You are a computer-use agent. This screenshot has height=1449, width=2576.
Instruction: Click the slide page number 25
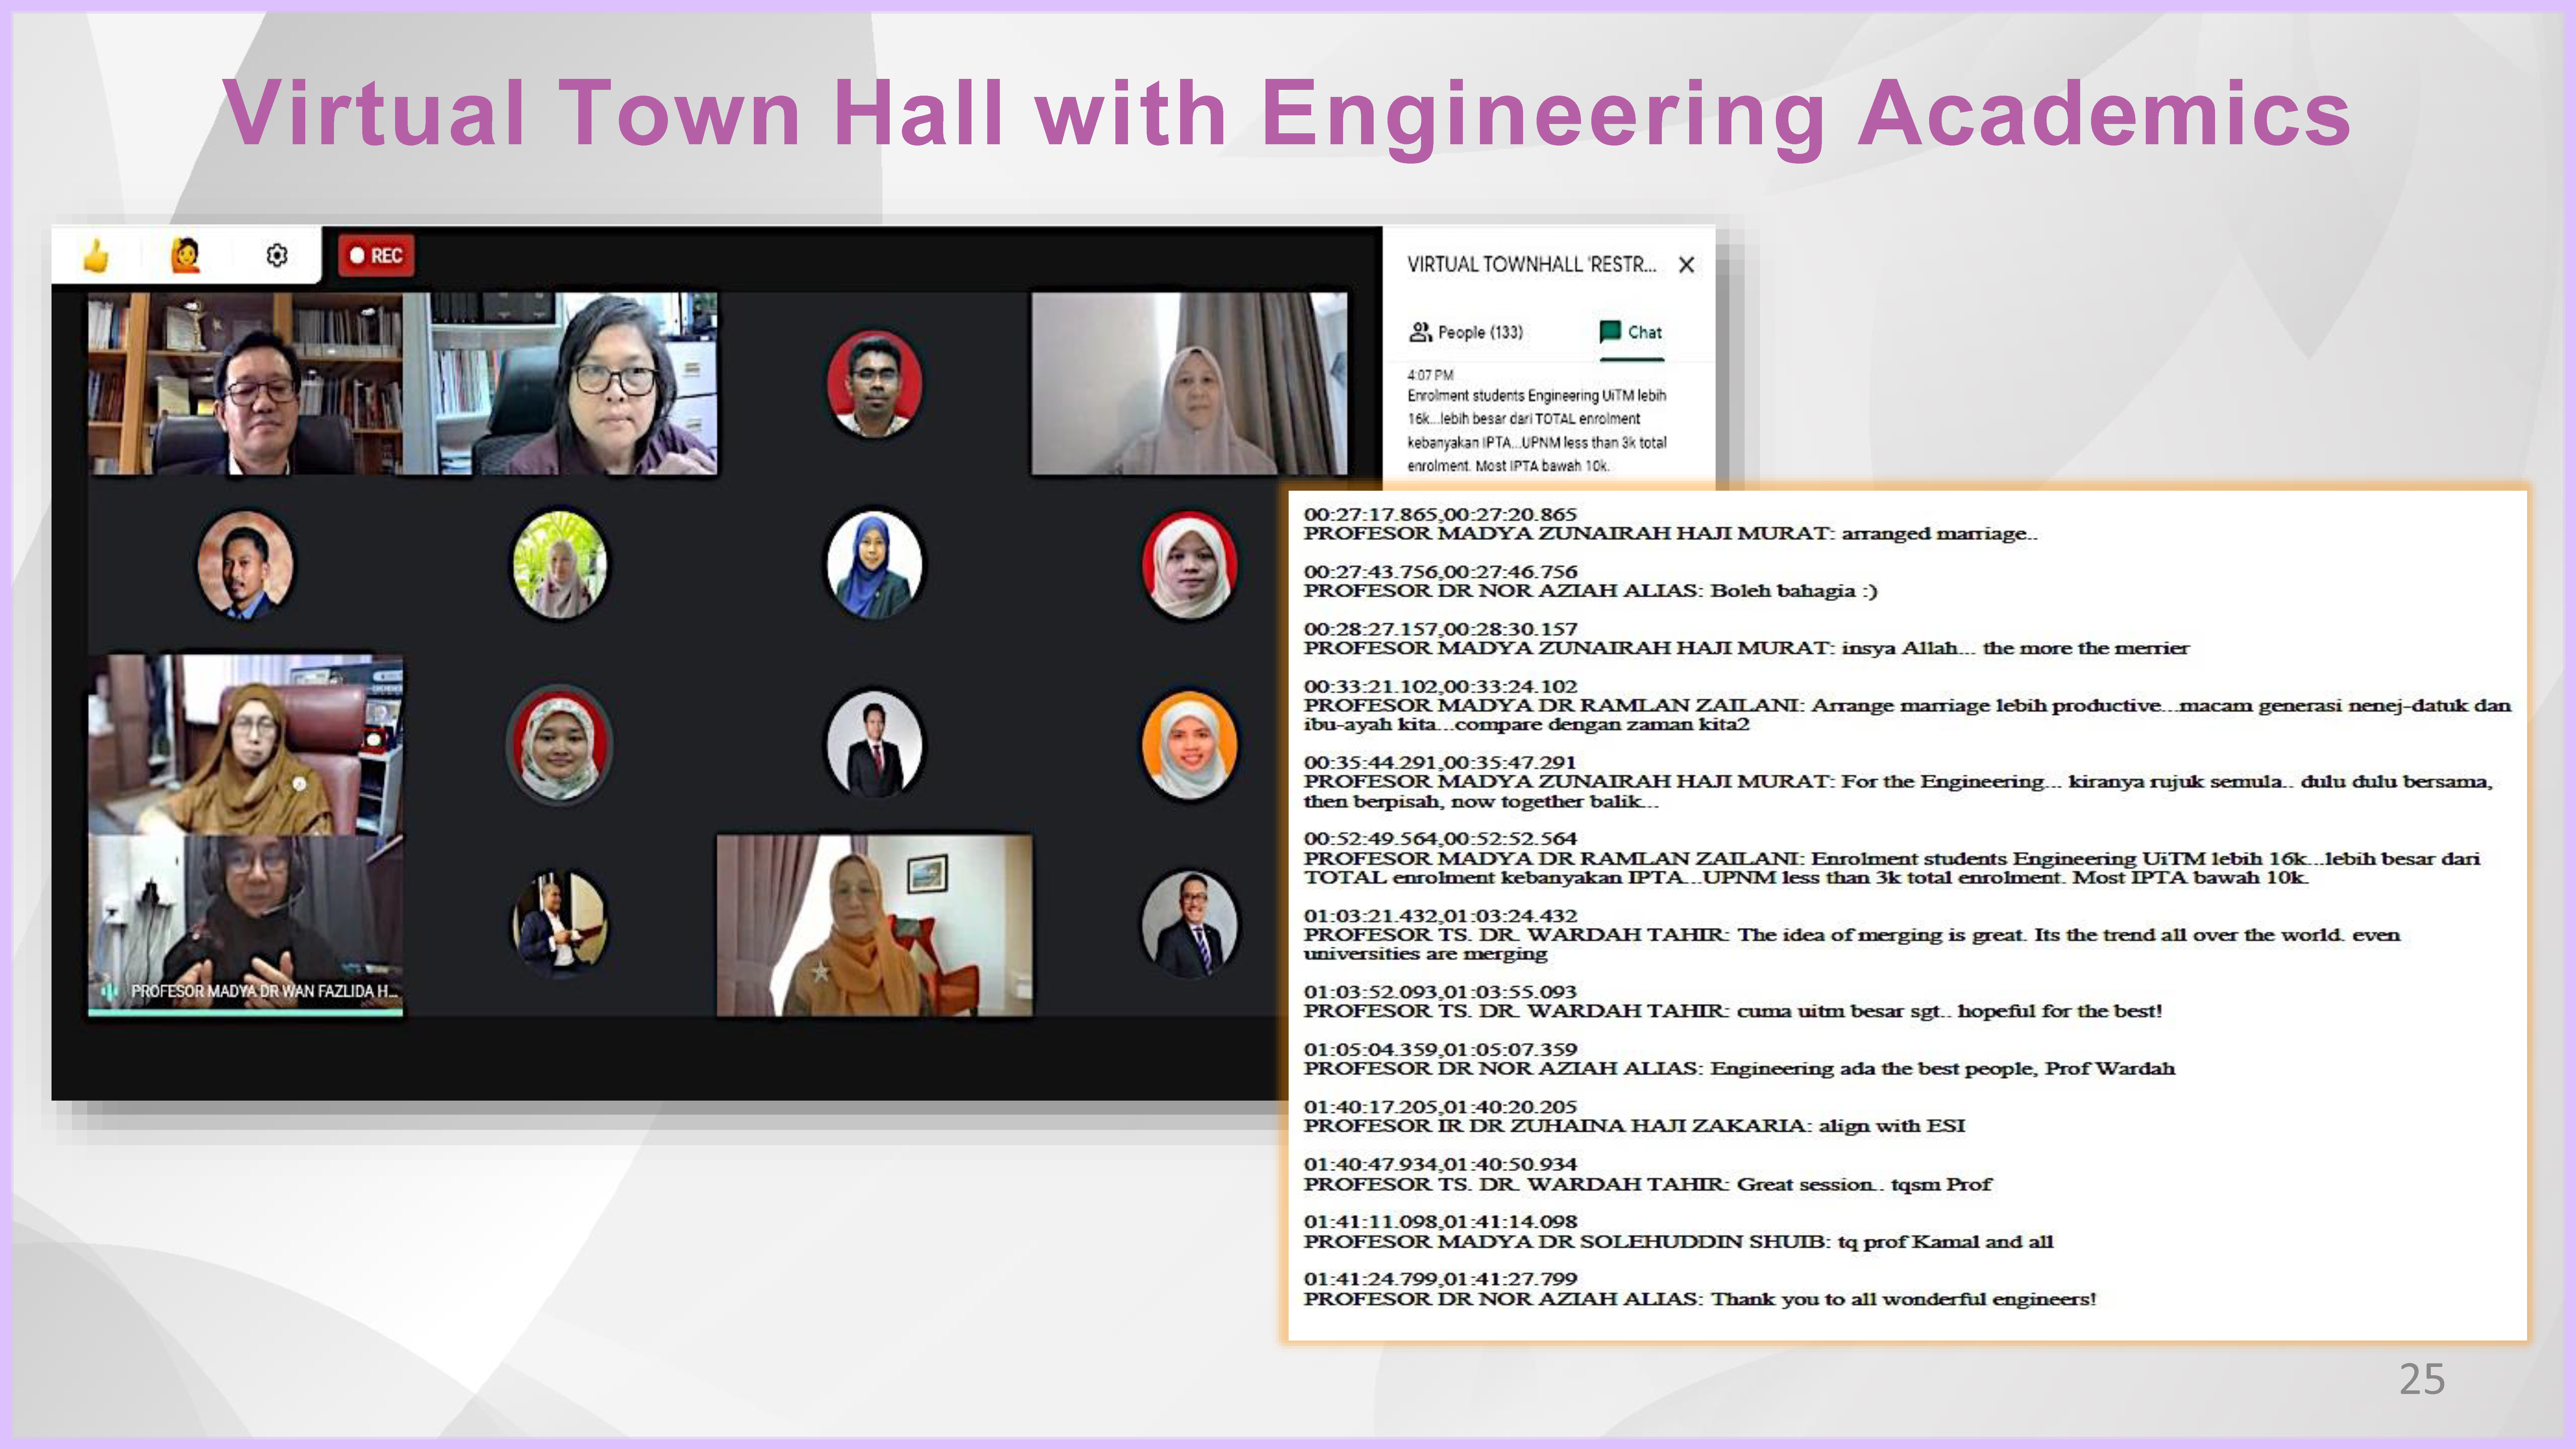point(2422,1380)
